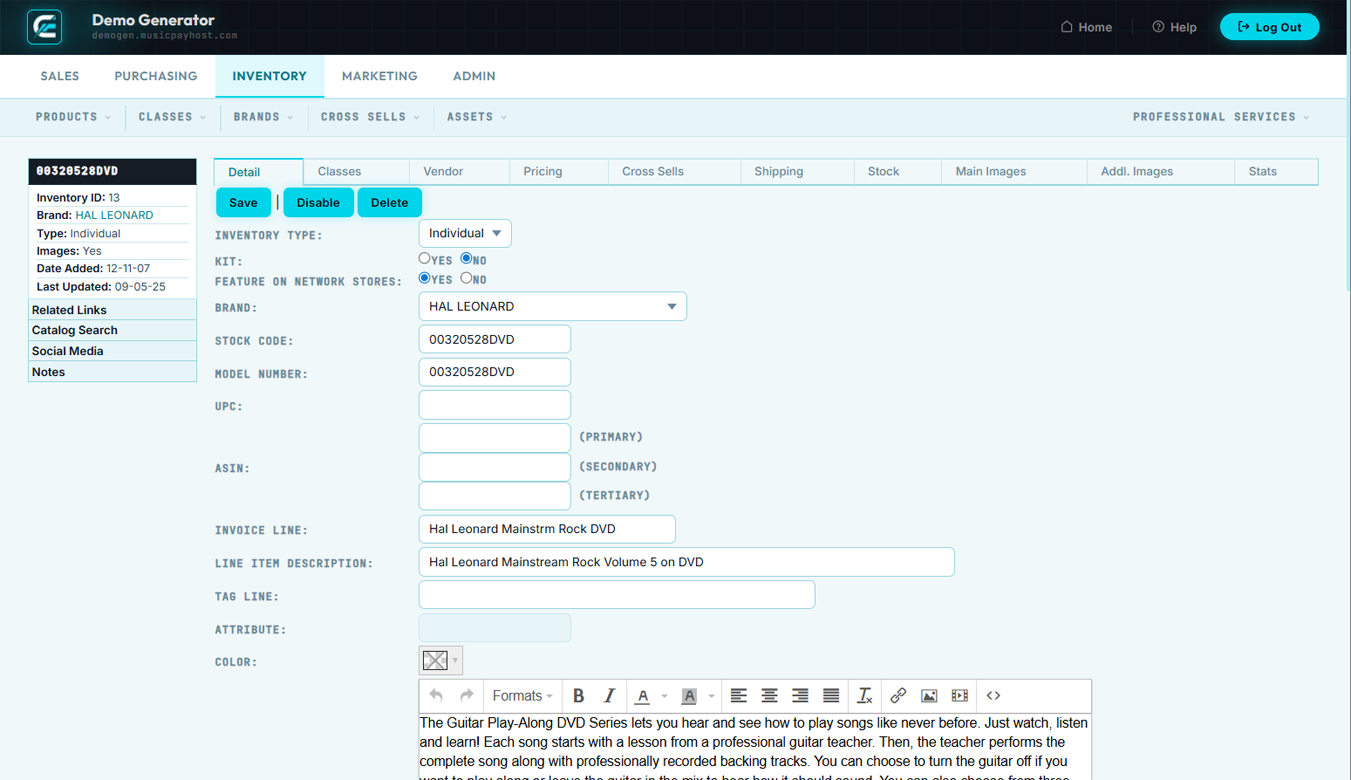The image size is (1351, 780).
Task: Open the Help page
Action: tap(1174, 27)
